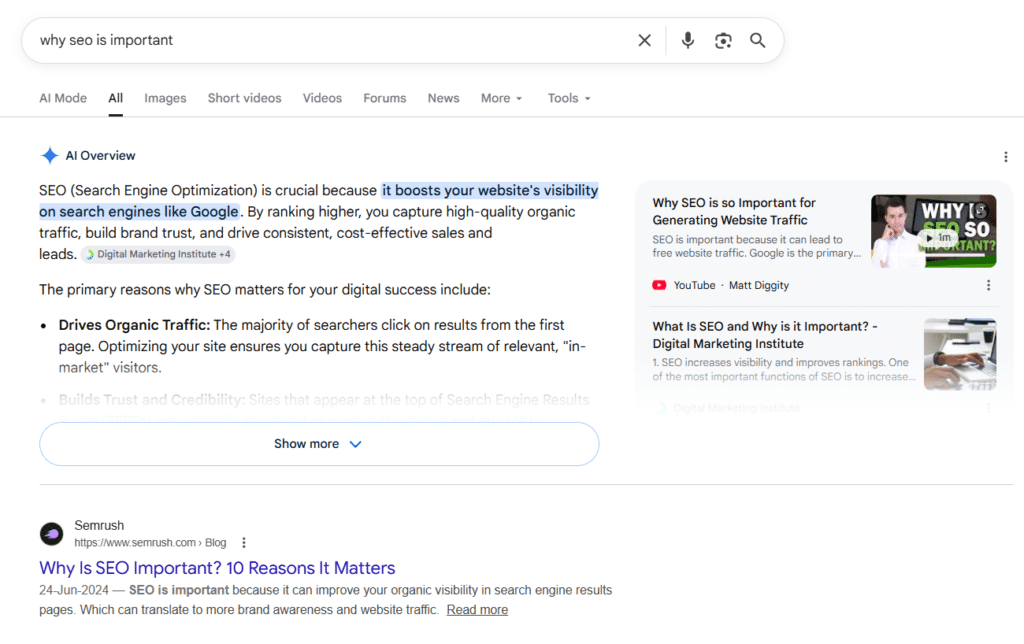1024x644 pixels.
Task: Click the Semrush site name text
Action: pyautogui.click(x=99, y=526)
